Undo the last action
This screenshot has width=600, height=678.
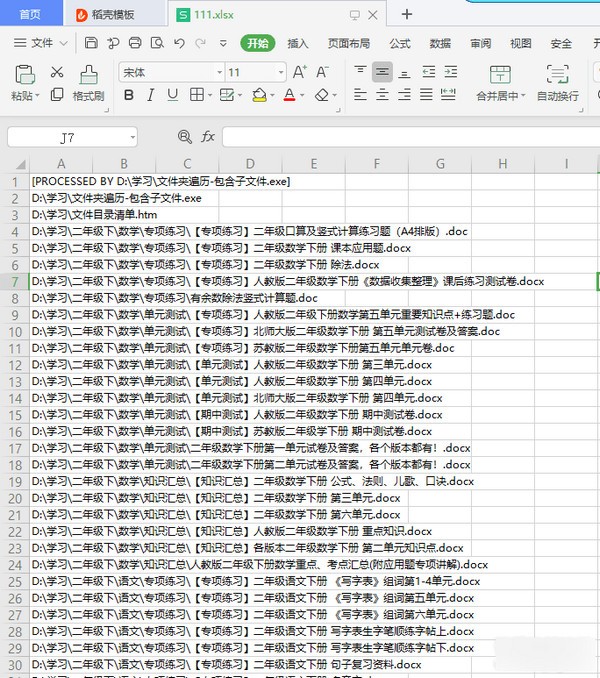(179, 43)
